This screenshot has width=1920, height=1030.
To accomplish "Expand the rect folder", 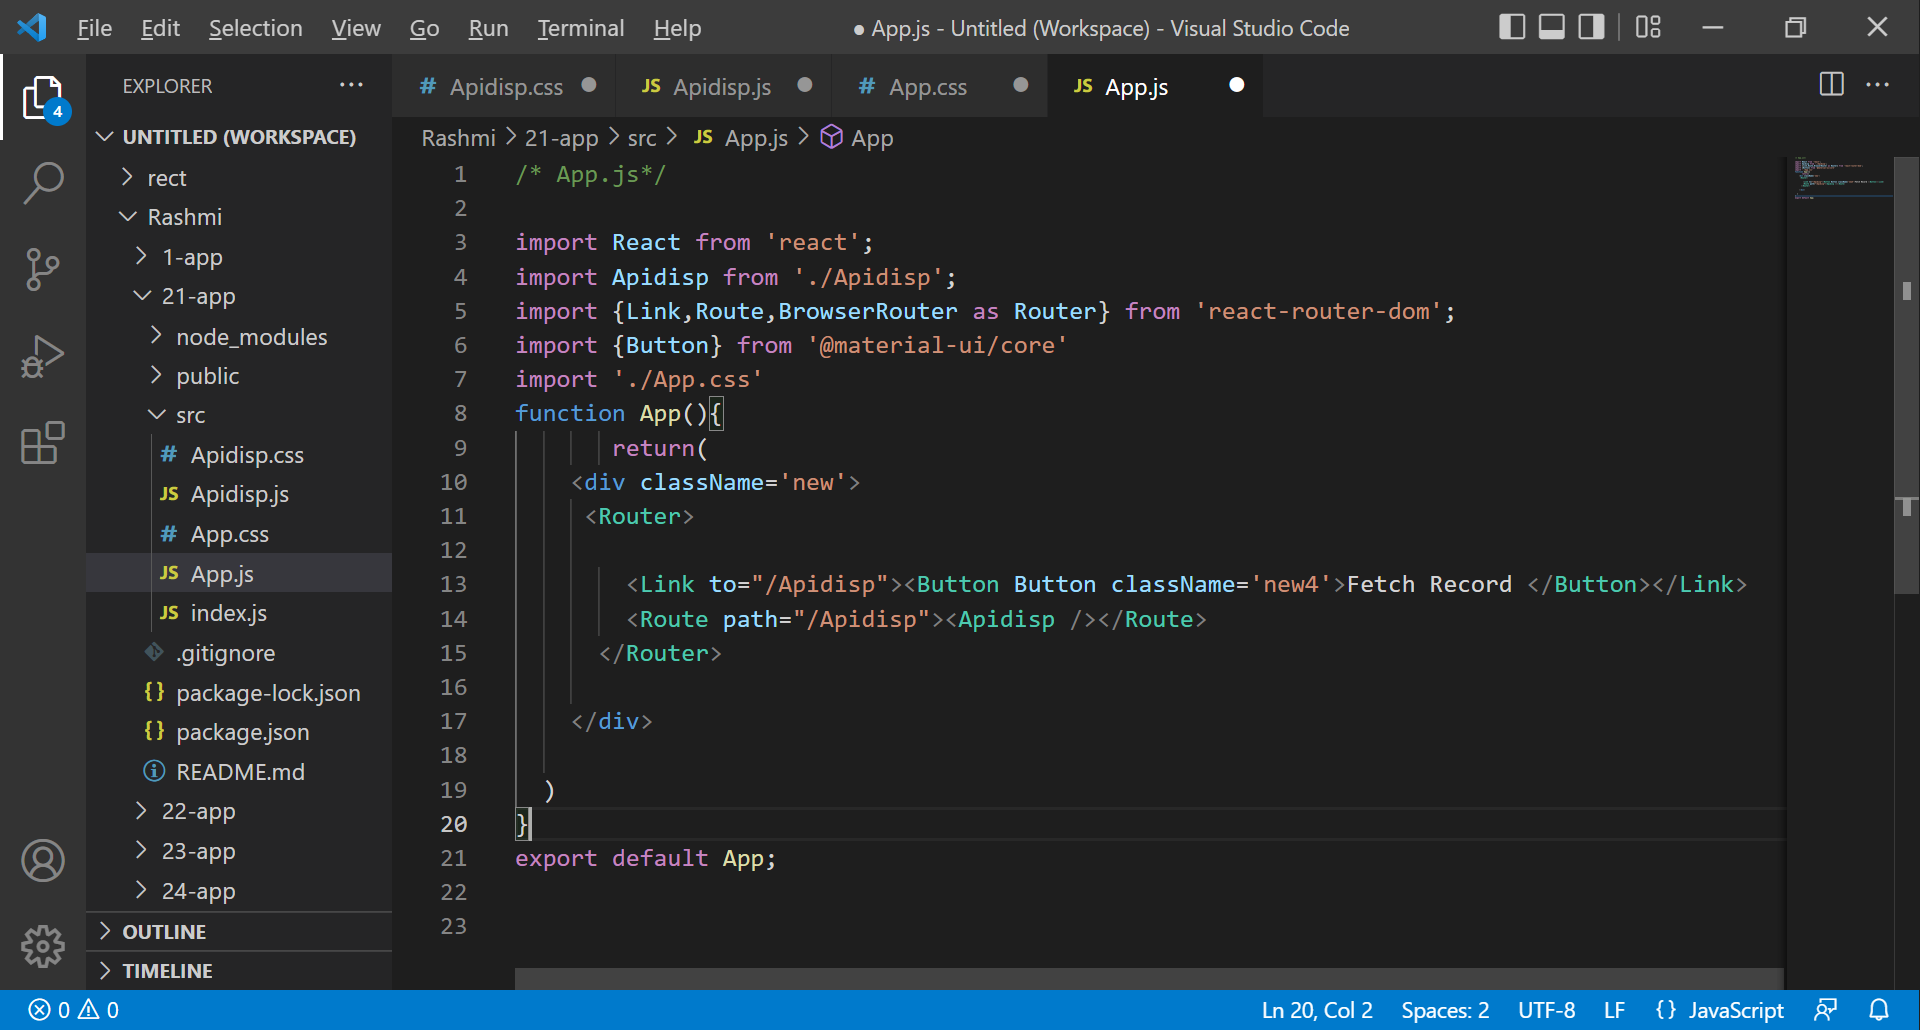I will (x=239, y=178).
